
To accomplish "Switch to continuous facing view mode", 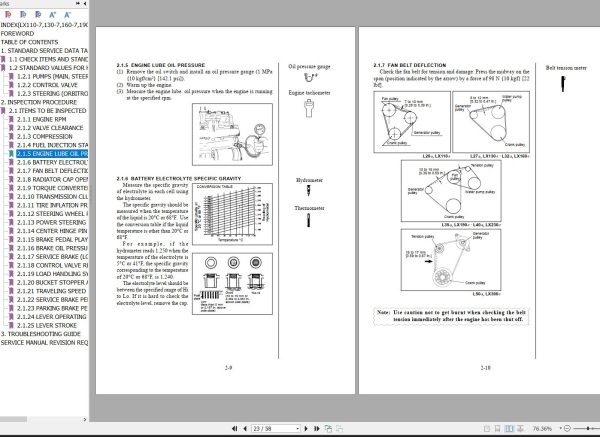I will click(520, 429).
